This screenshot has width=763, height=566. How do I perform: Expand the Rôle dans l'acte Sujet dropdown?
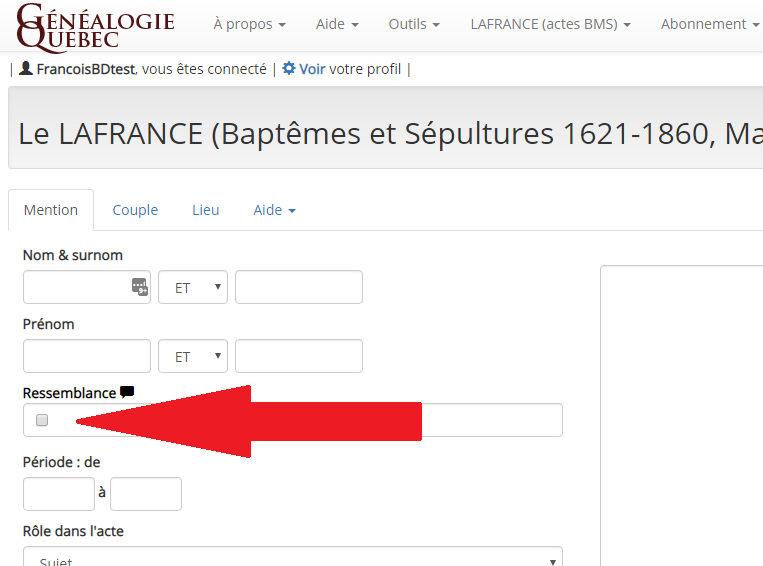point(293,557)
